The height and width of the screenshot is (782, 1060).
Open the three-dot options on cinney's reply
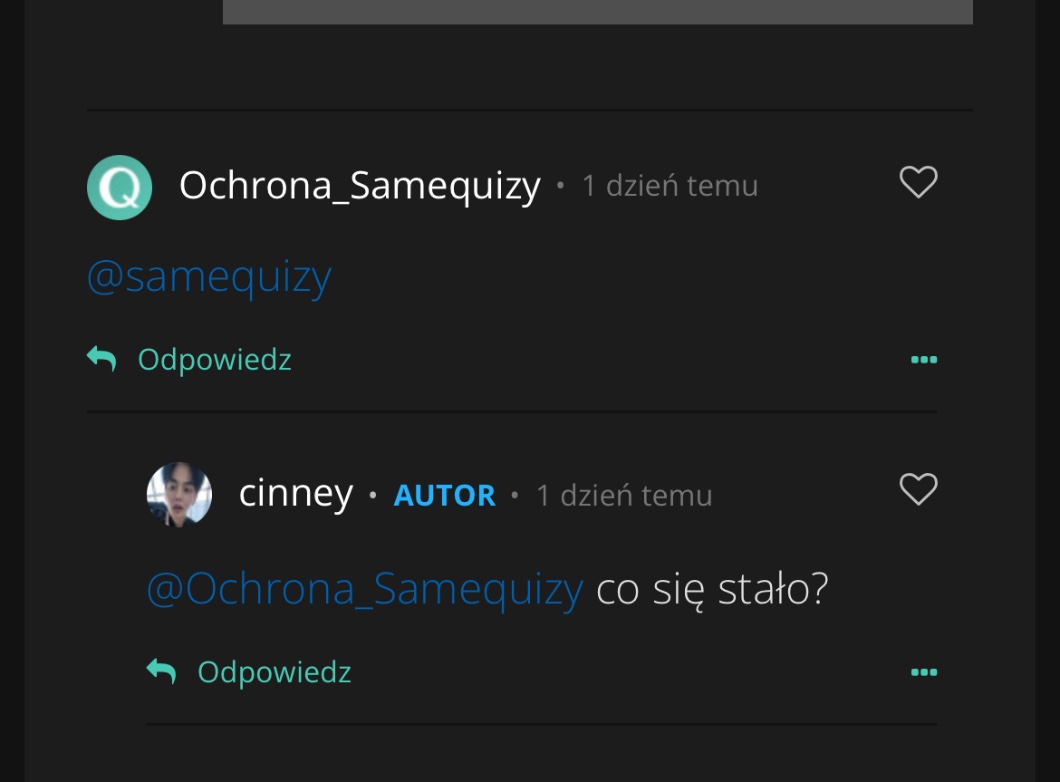click(x=924, y=672)
